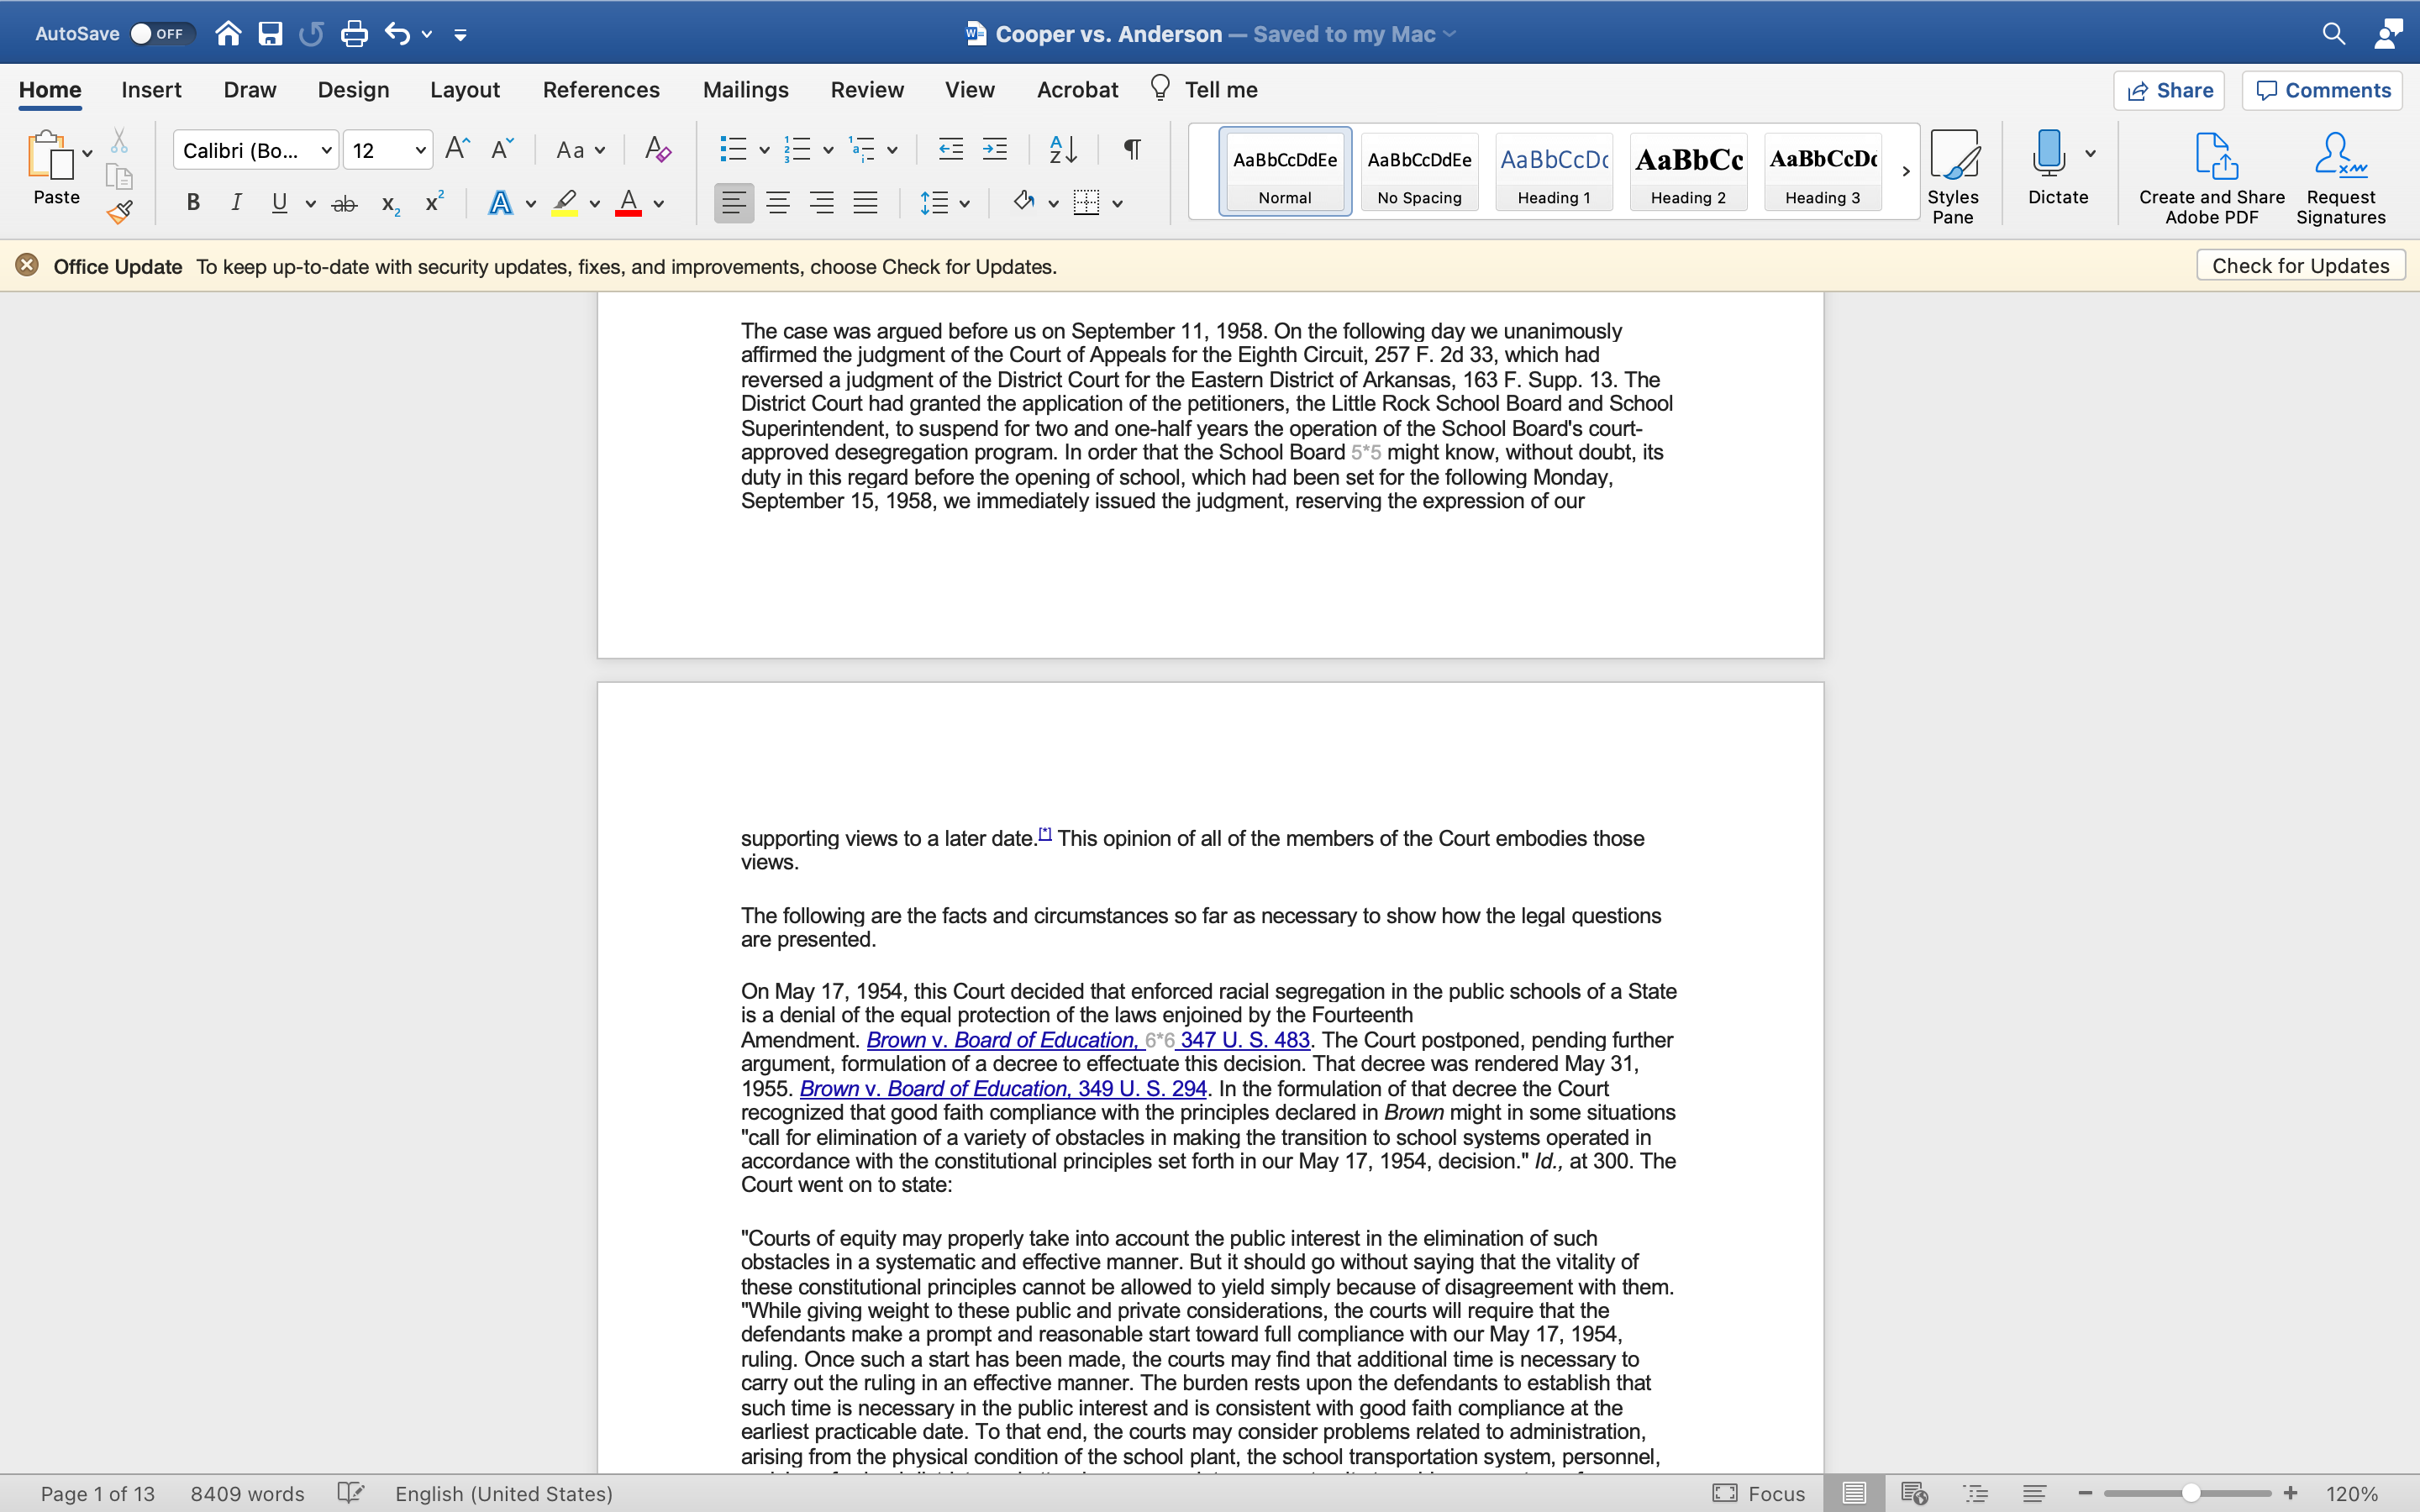Center align the paragraph
The image size is (2420, 1512).
778,202
